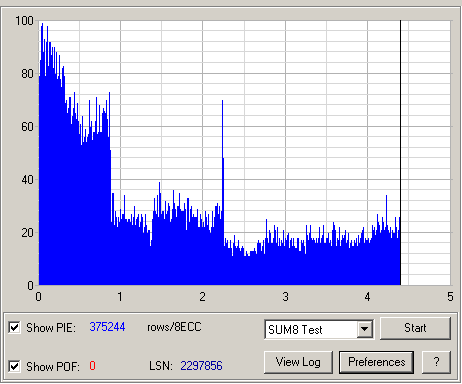The height and width of the screenshot is (384, 462).
Task: Click the POF count value 0
Action: pyautogui.click(x=92, y=366)
